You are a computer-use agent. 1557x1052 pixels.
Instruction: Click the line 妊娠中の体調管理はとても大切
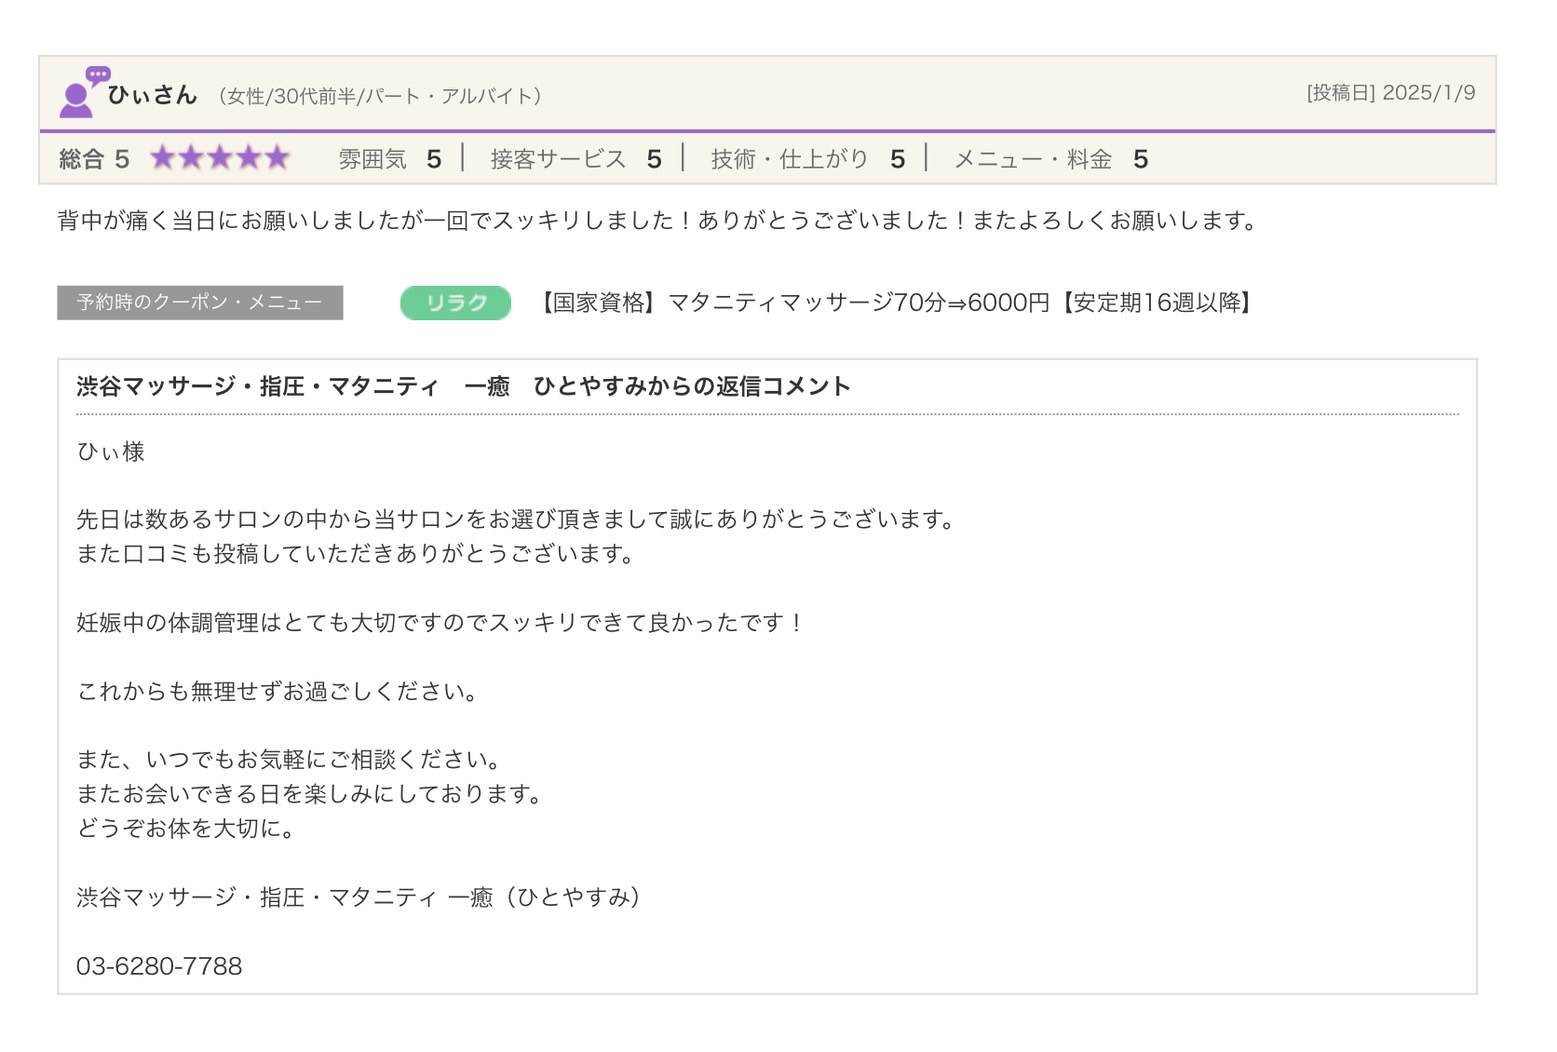coord(441,623)
